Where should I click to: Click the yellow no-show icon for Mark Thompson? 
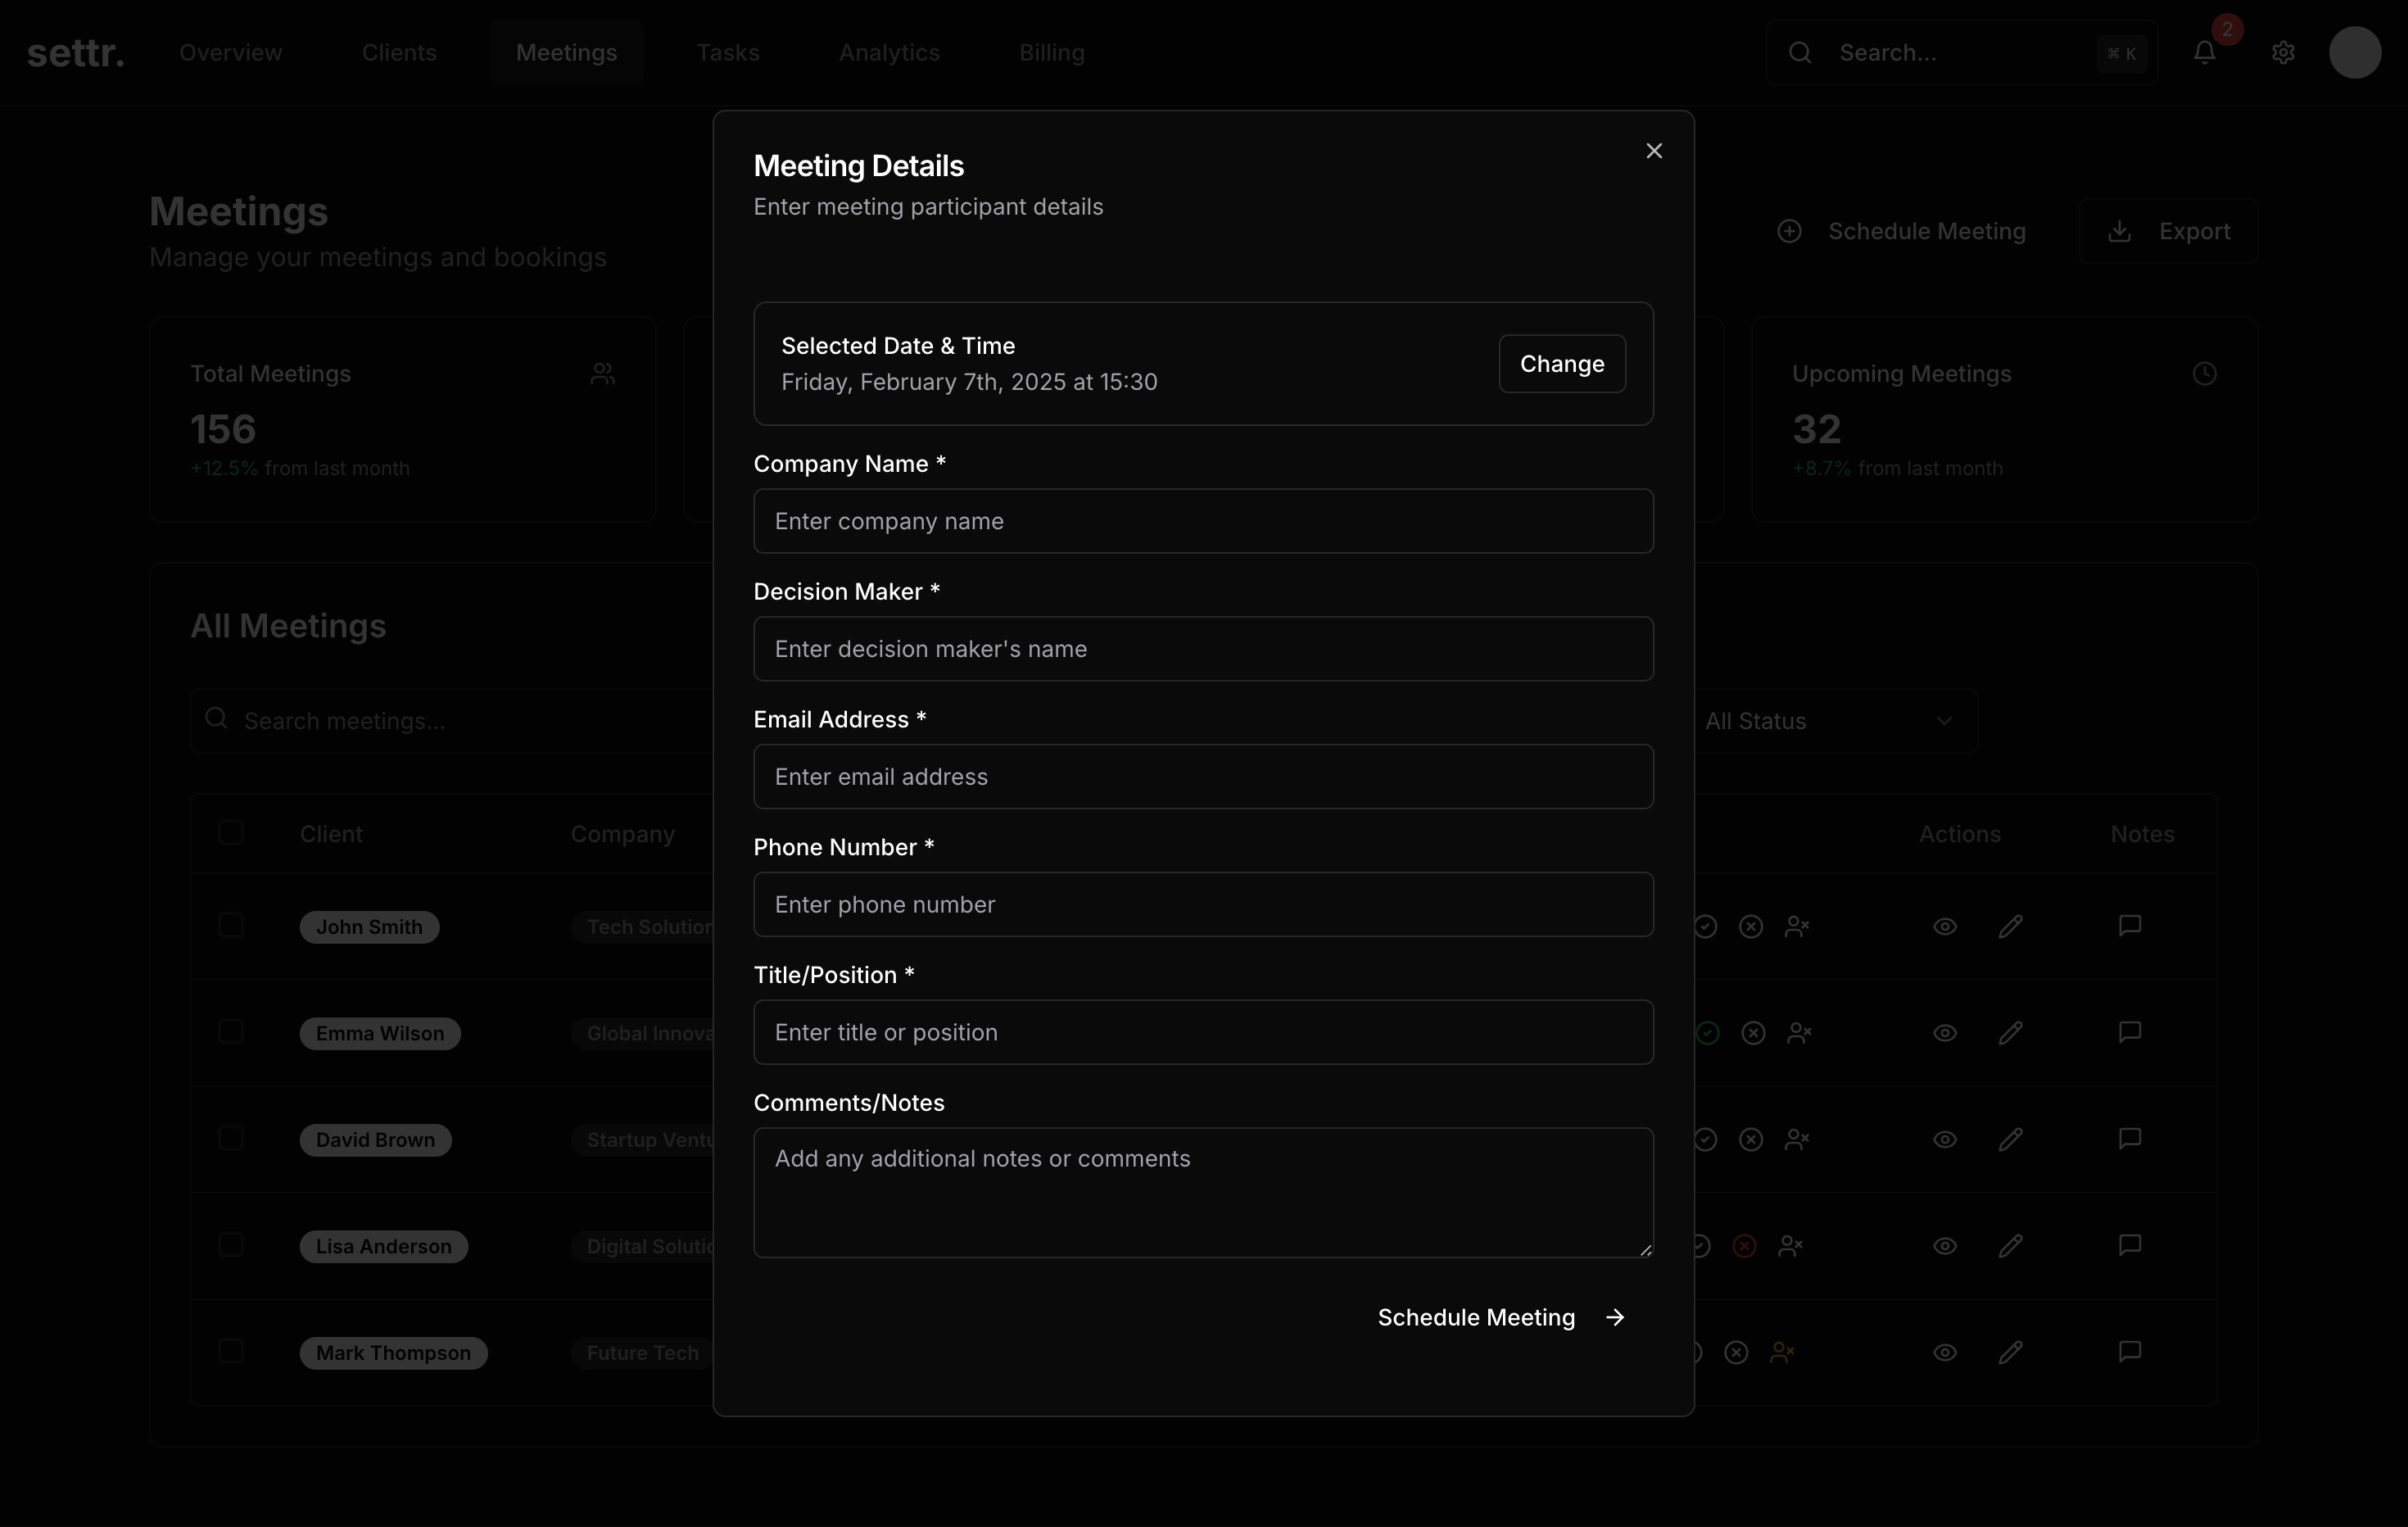point(1782,1353)
